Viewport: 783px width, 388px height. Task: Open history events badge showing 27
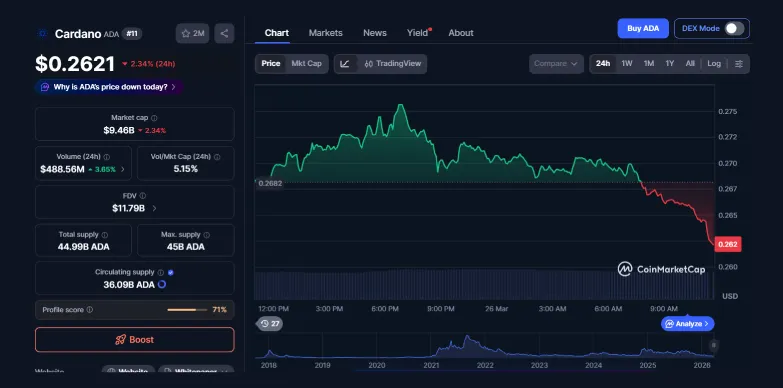click(270, 324)
